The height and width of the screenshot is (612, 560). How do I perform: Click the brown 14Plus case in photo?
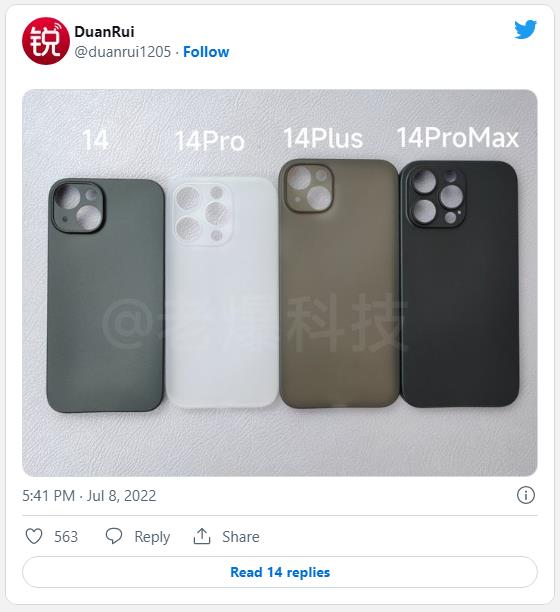[x=339, y=284]
